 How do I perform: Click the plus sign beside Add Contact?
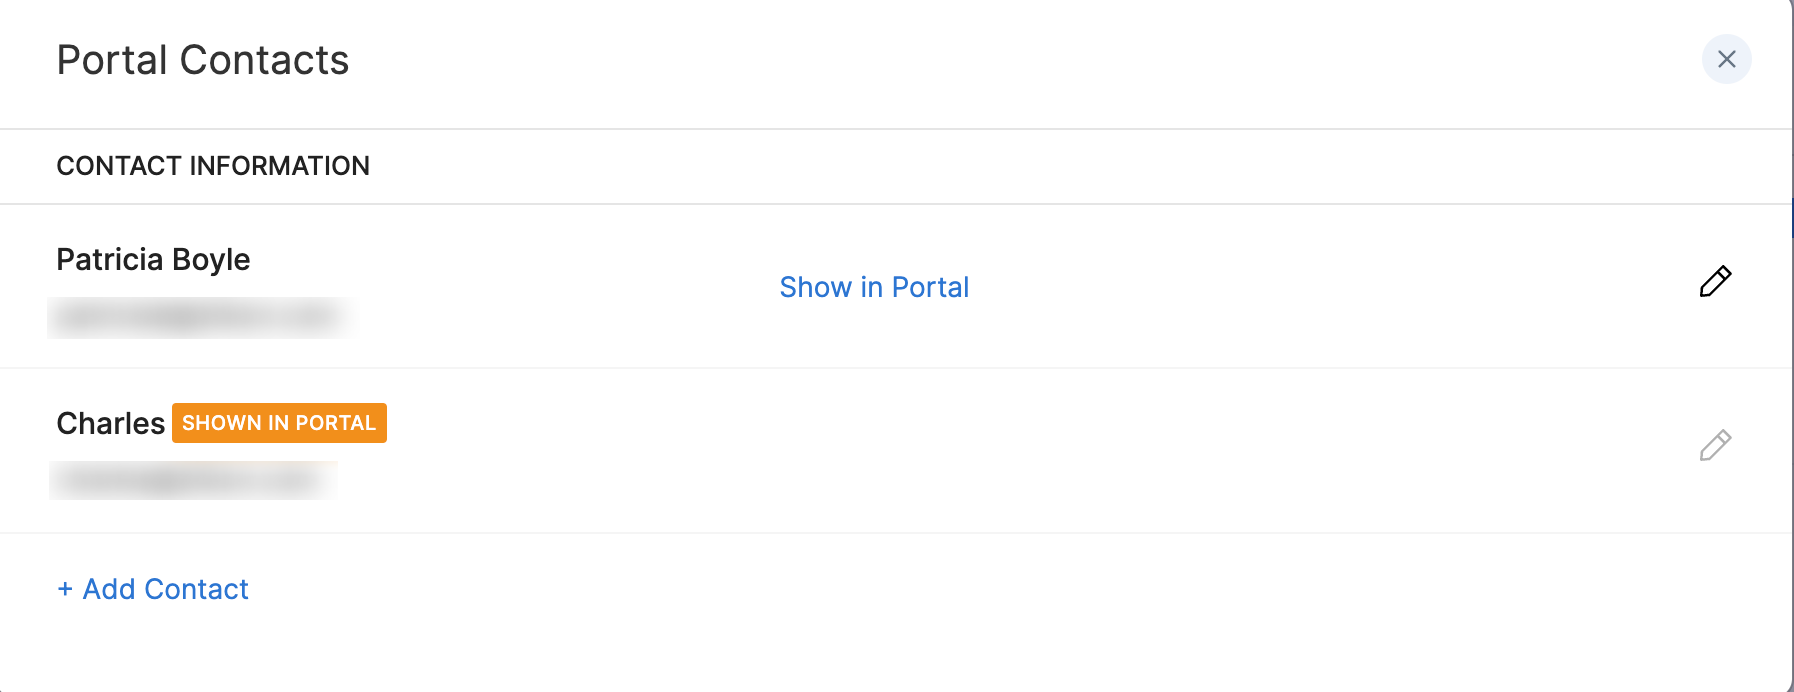[x=65, y=589]
